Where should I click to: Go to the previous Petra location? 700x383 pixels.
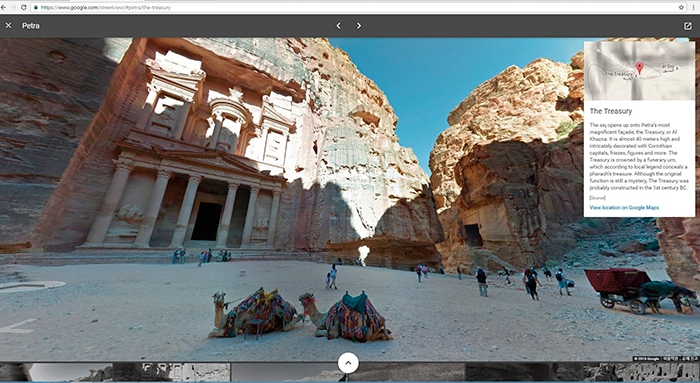(x=338, y=26)
